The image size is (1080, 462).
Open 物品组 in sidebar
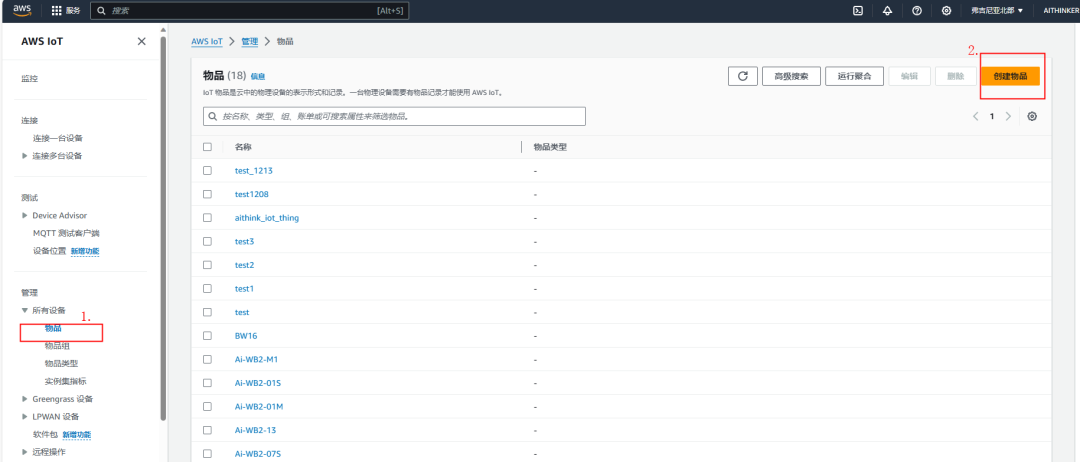click(x=57, y=346)
